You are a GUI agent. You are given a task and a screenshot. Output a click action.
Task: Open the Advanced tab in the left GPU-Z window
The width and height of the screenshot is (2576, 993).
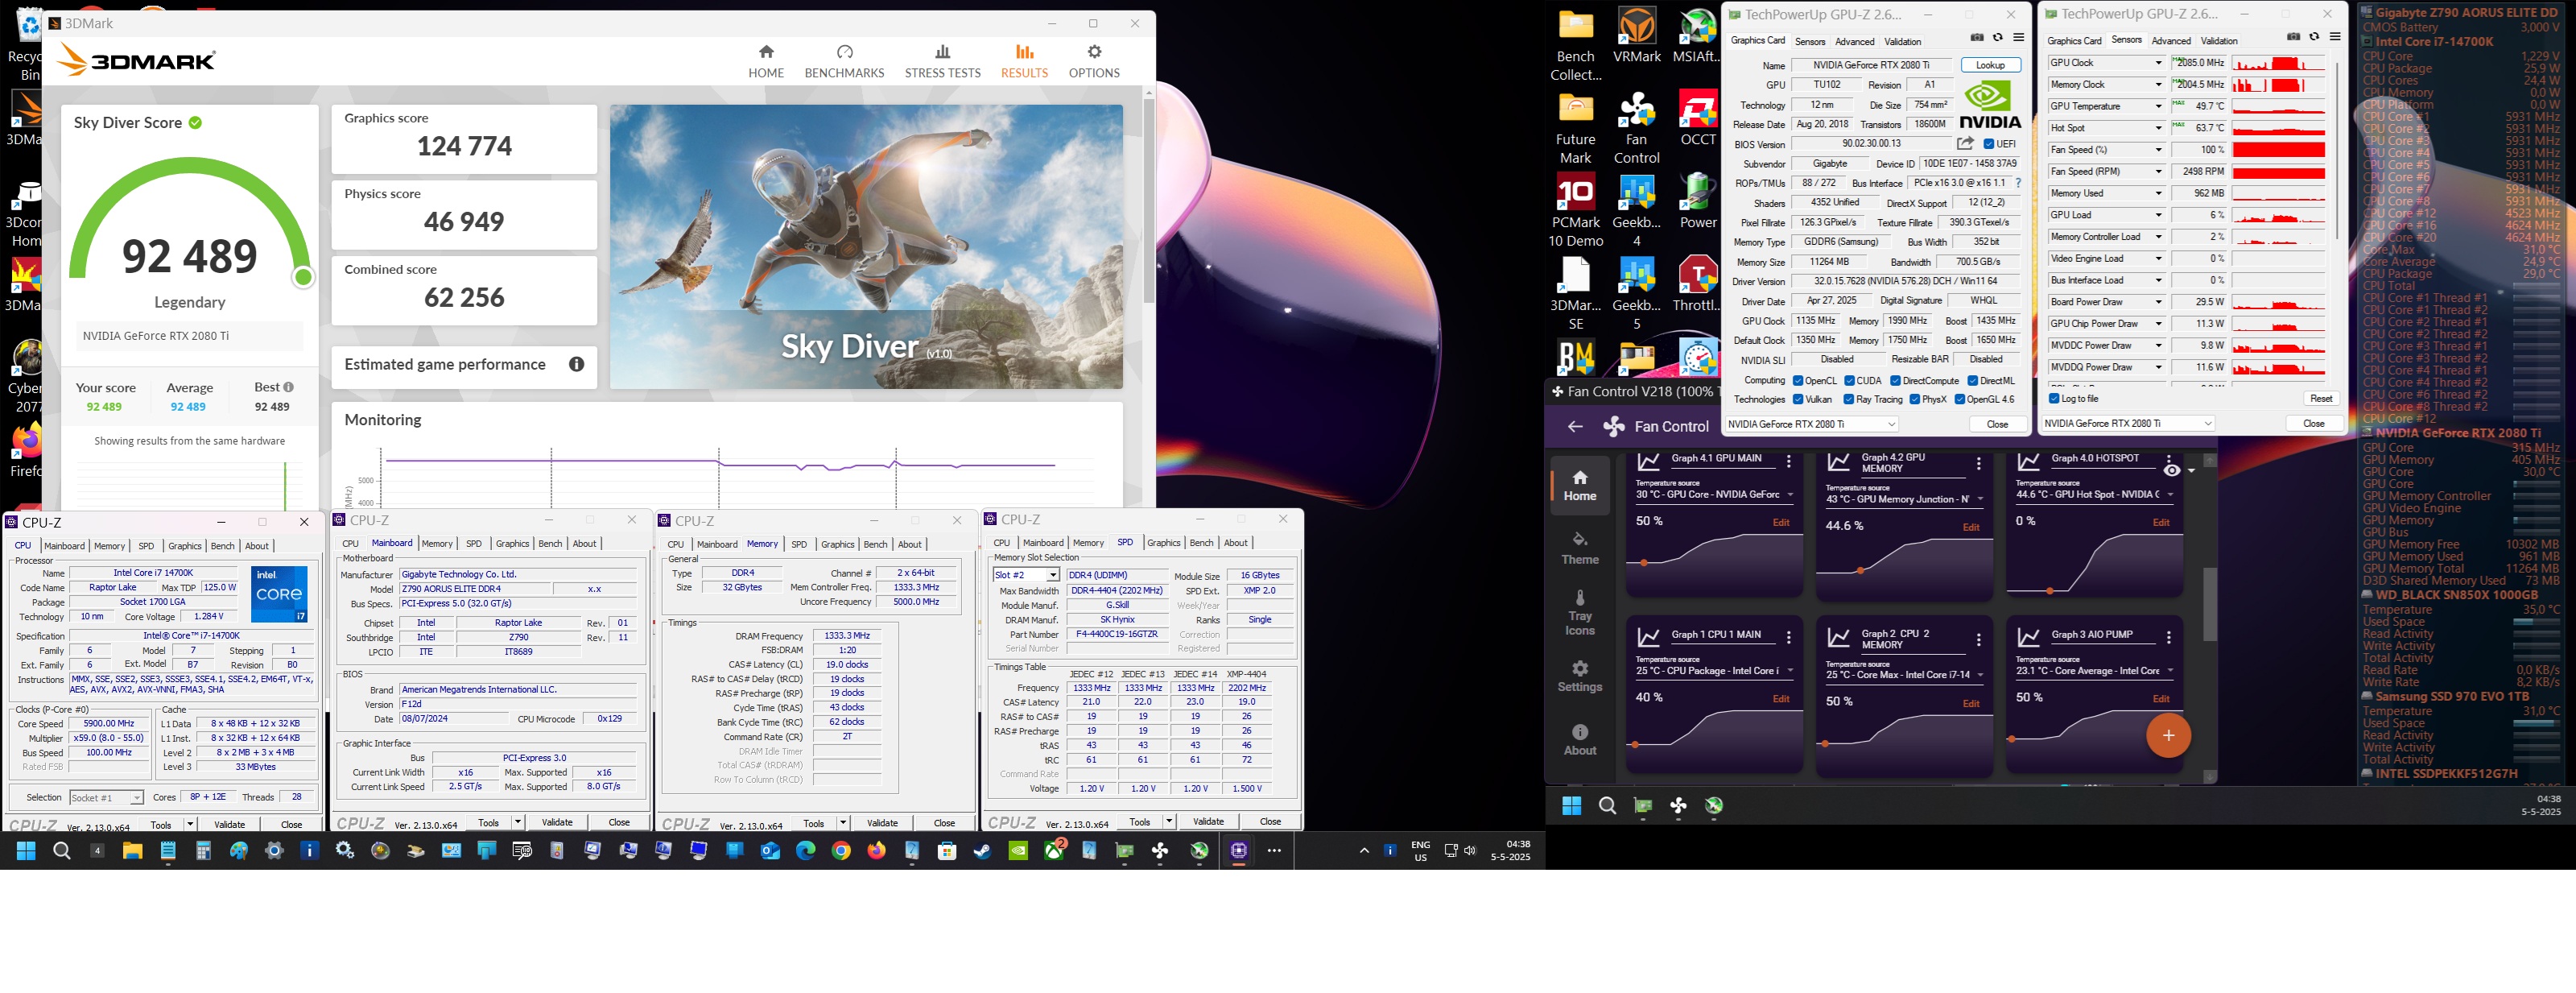(x=1855, y=42)
